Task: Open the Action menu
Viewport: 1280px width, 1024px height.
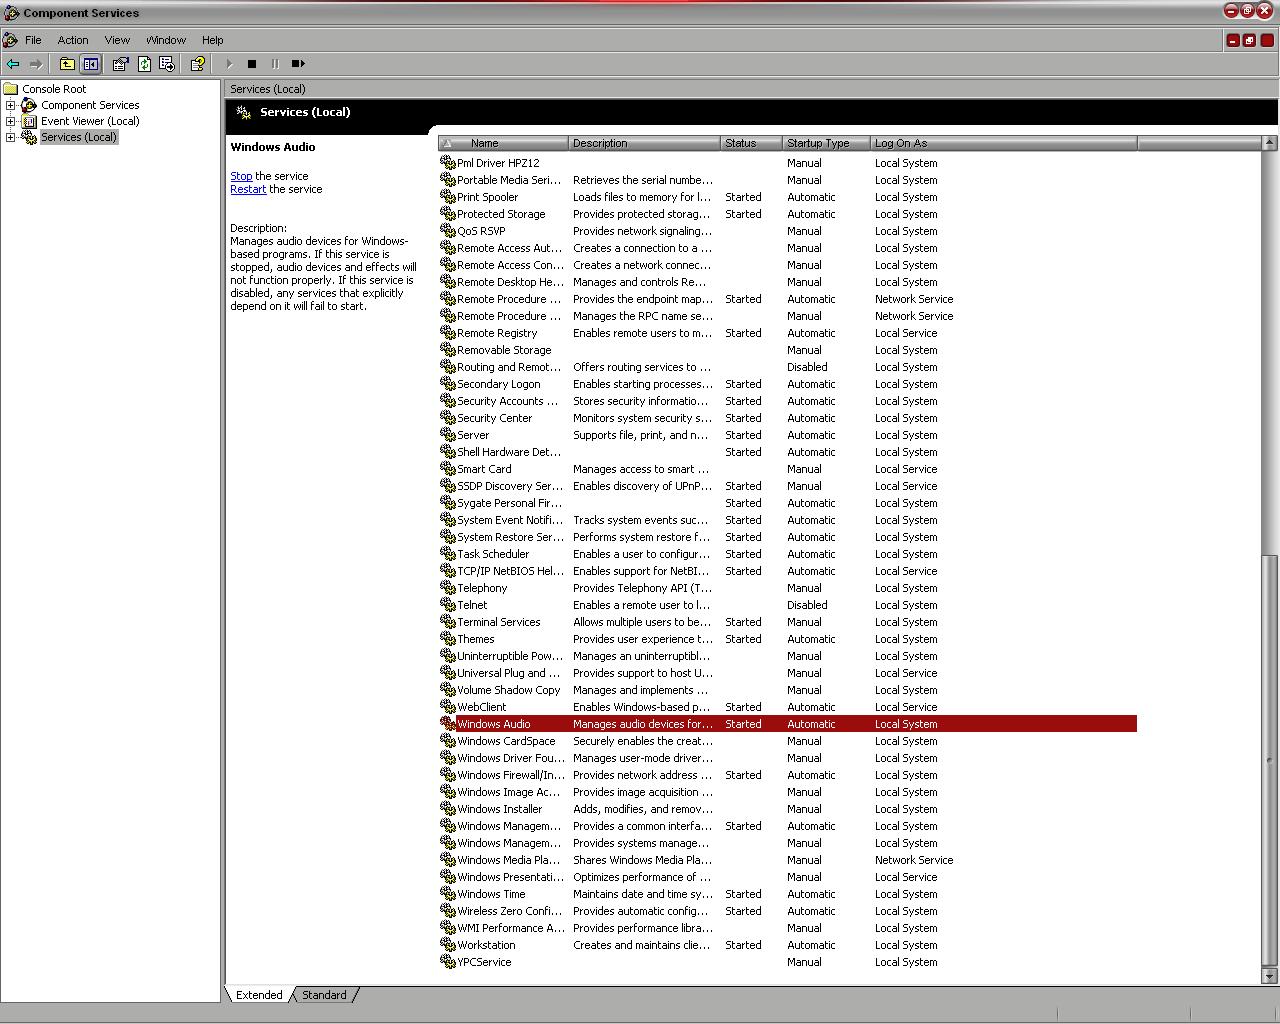Action: [x=73, y=40]
